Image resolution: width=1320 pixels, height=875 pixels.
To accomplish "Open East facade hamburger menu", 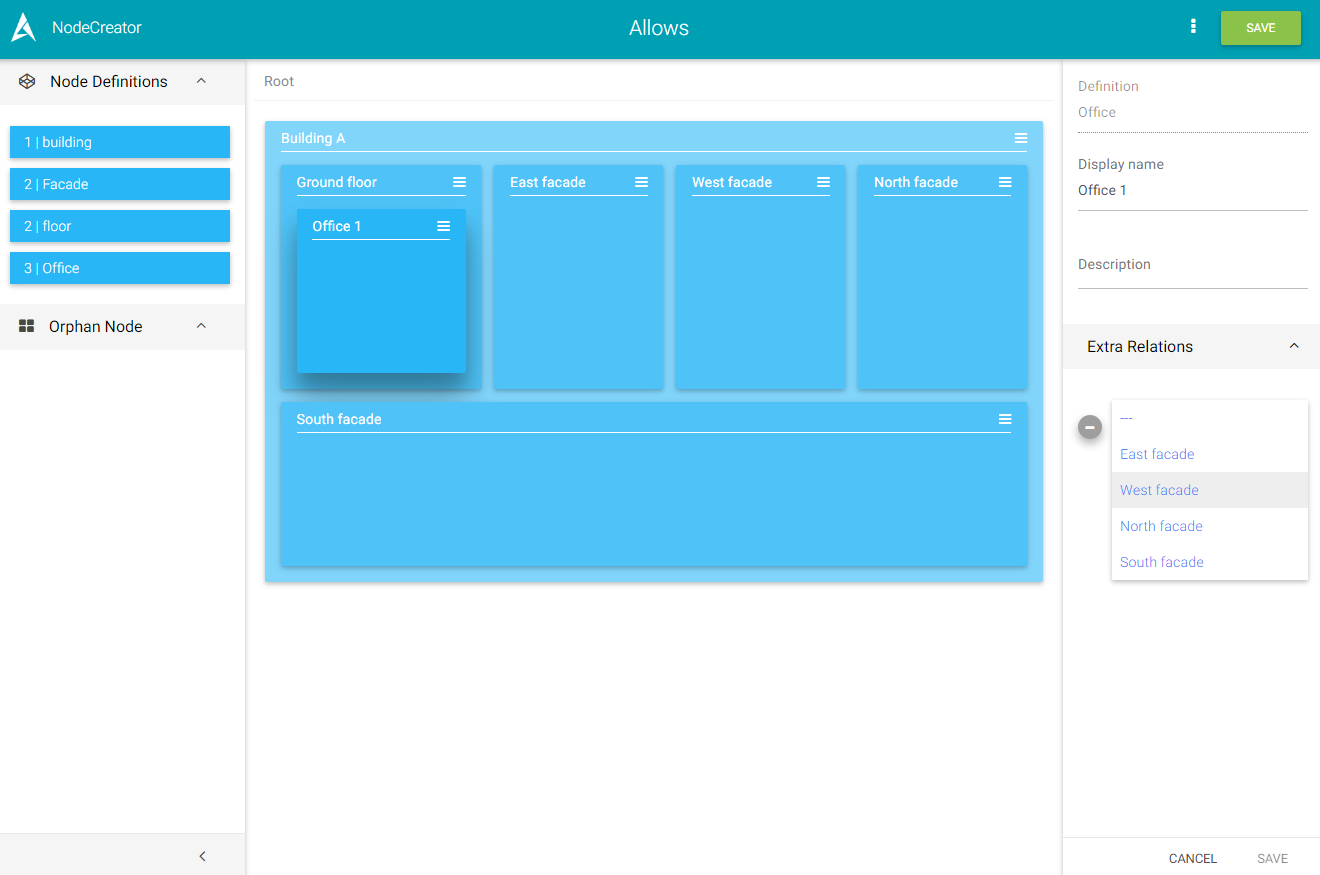I will pyautogui.click(x=641, y=182).
